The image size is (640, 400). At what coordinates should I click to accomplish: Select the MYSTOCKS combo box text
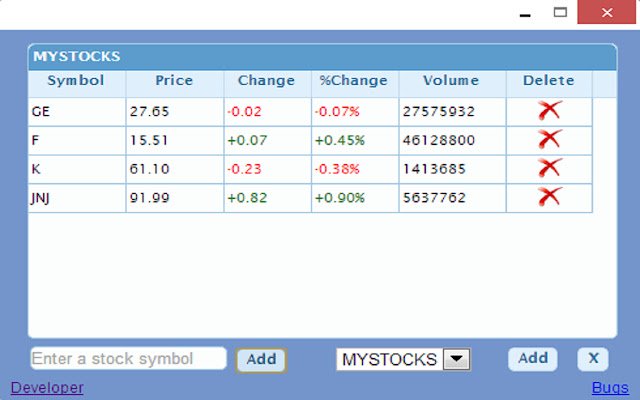tap(390, 360)
